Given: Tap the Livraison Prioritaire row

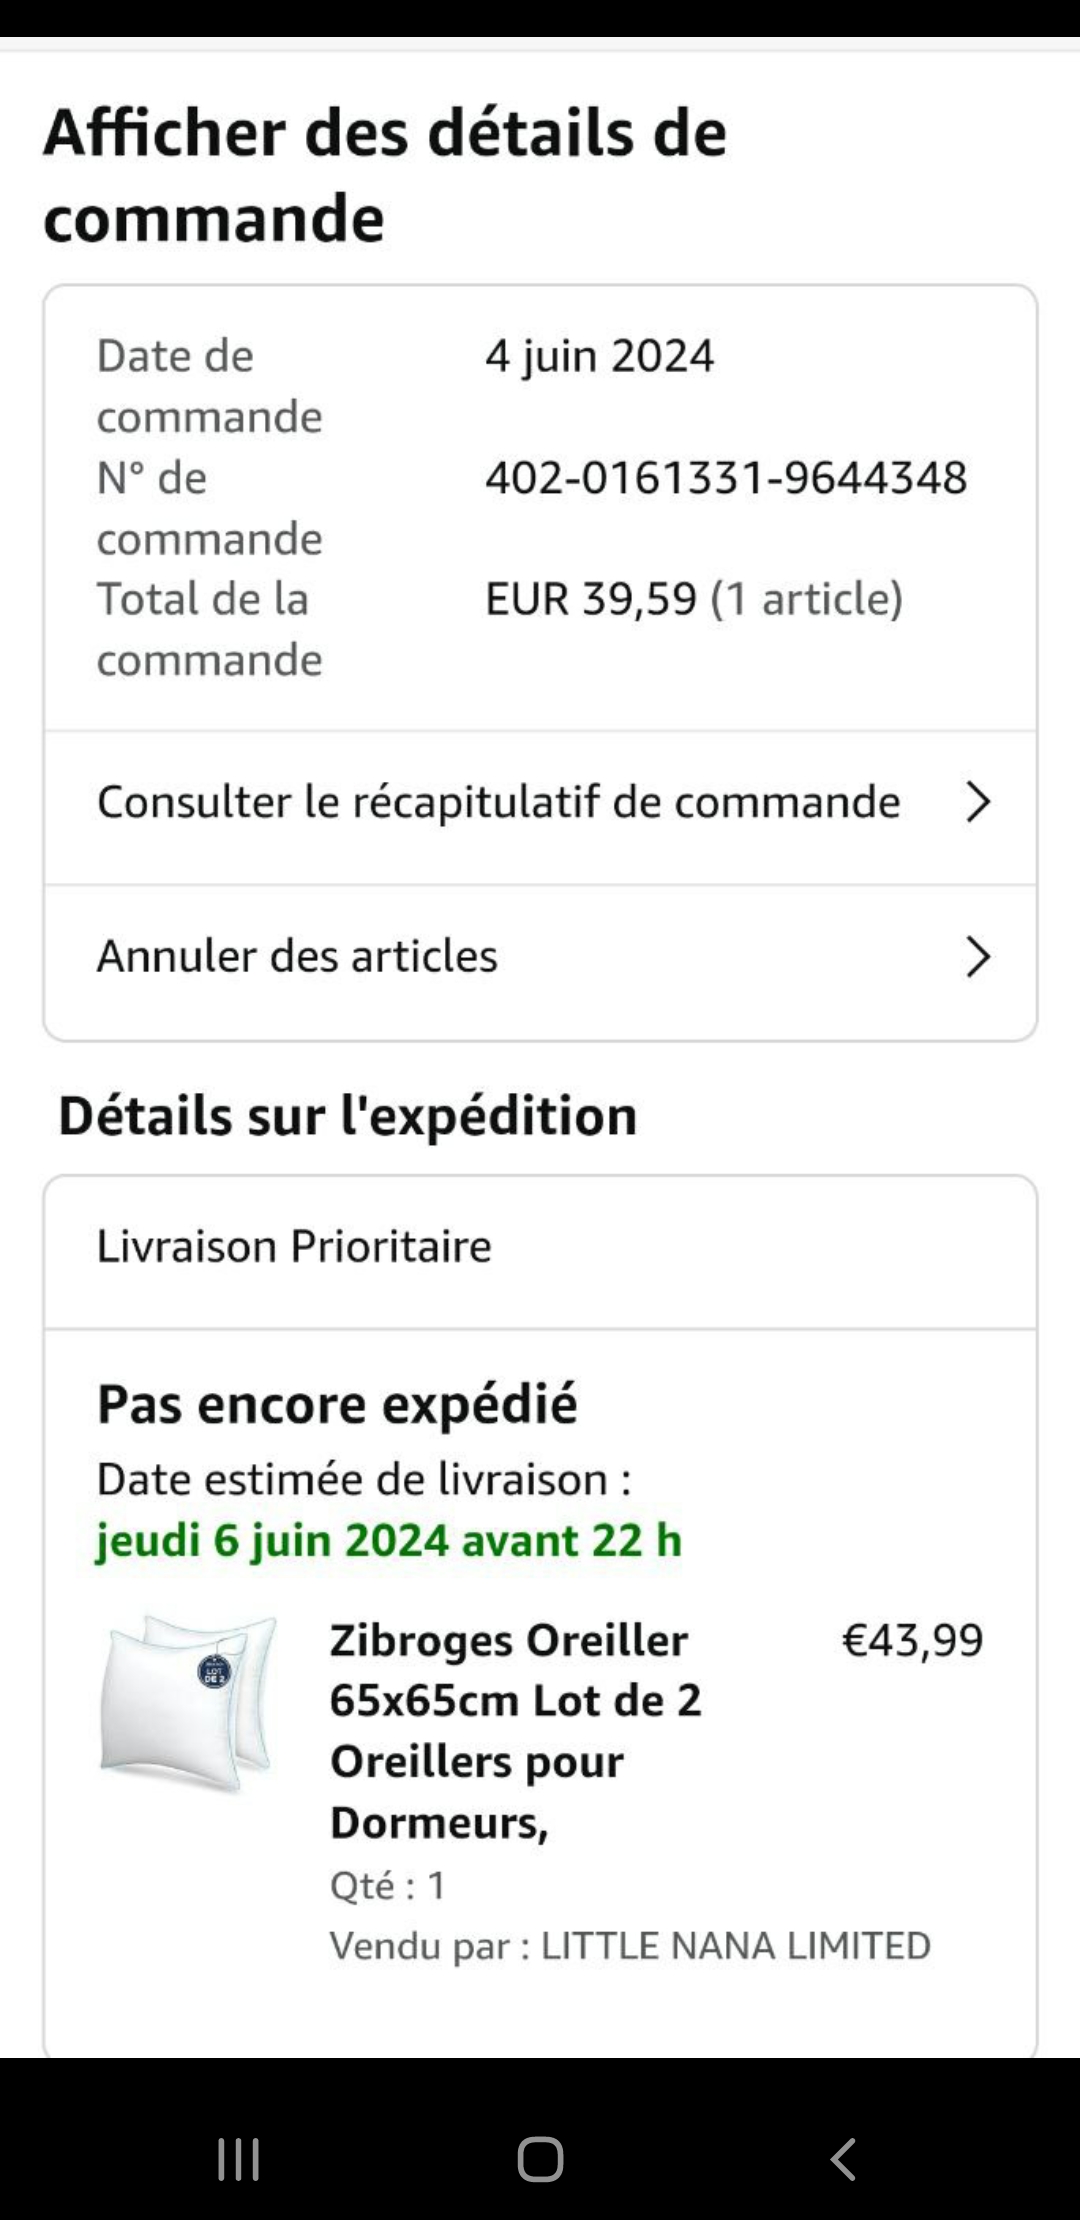Looking at the screenshot, I should click(294, 1247).
